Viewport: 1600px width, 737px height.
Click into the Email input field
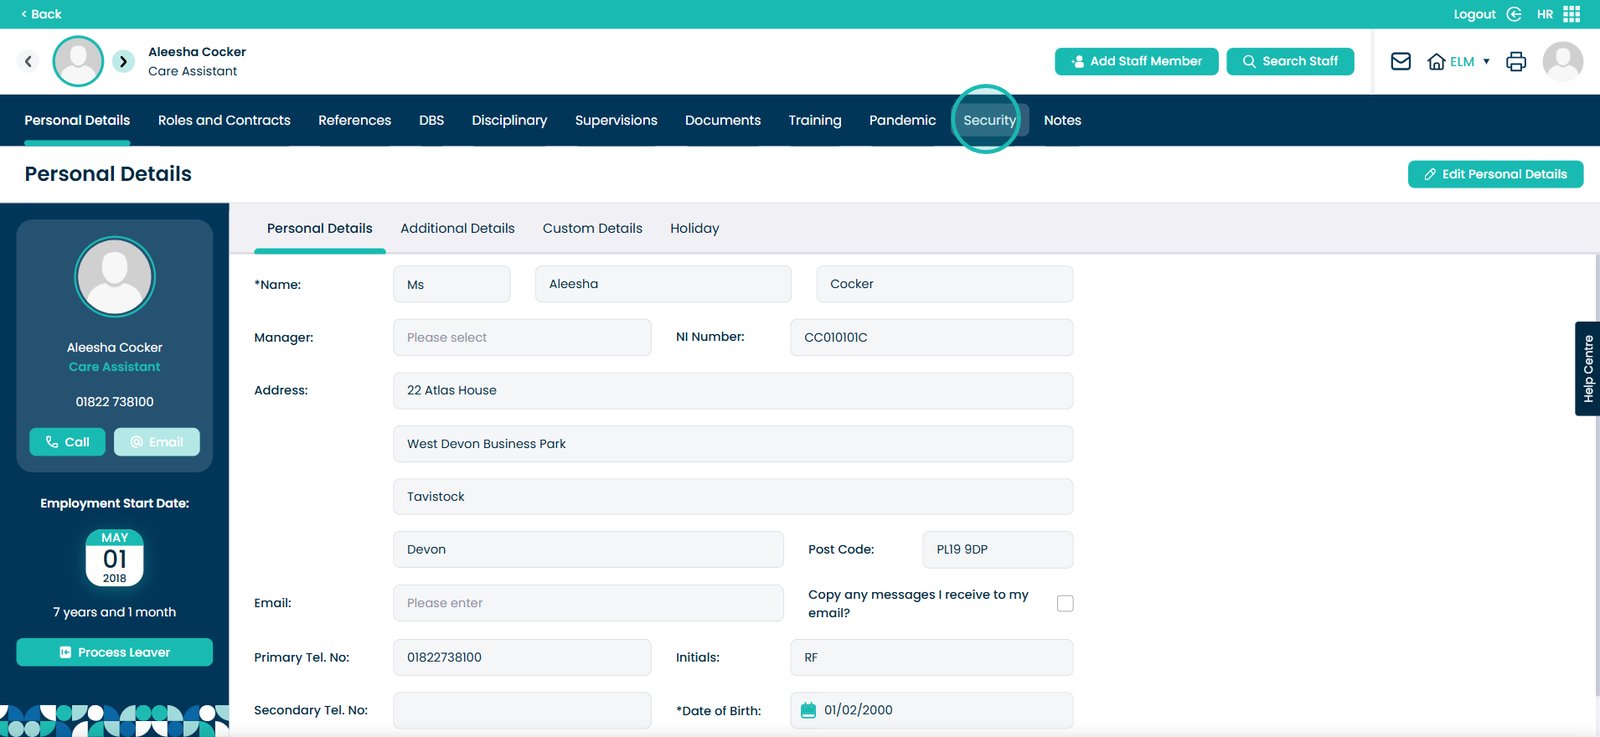pyautogui.click(x=588, y=603)
